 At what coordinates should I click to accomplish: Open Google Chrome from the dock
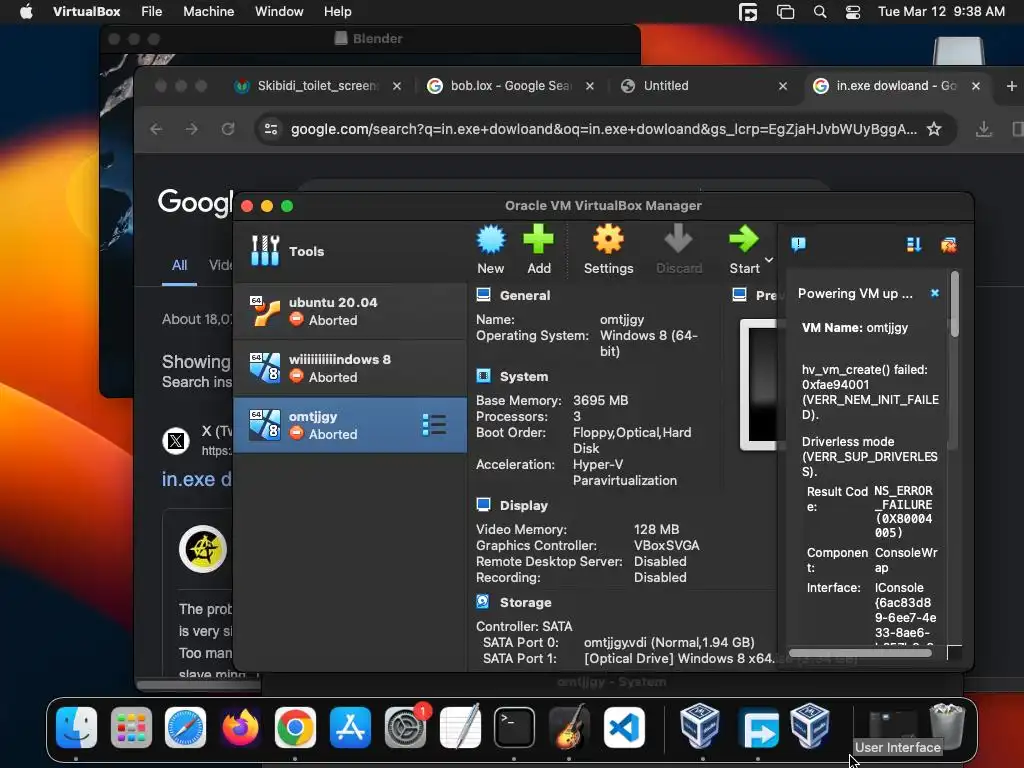click(295, 727)
